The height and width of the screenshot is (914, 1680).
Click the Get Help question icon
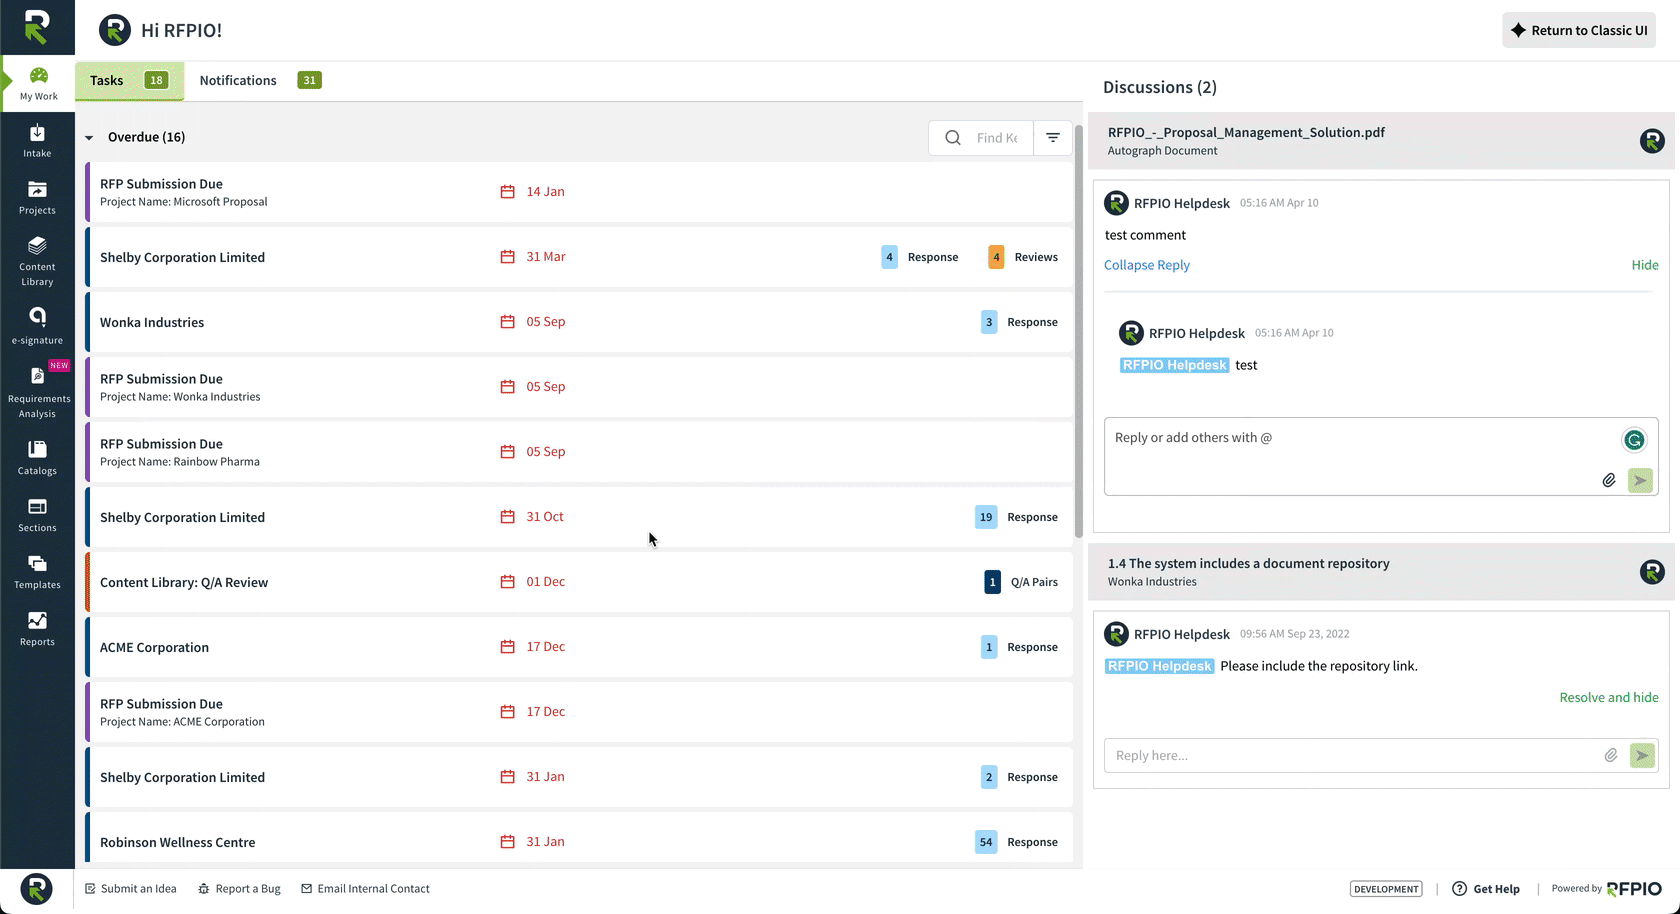pyautogui.click(x=1459, y=889)
